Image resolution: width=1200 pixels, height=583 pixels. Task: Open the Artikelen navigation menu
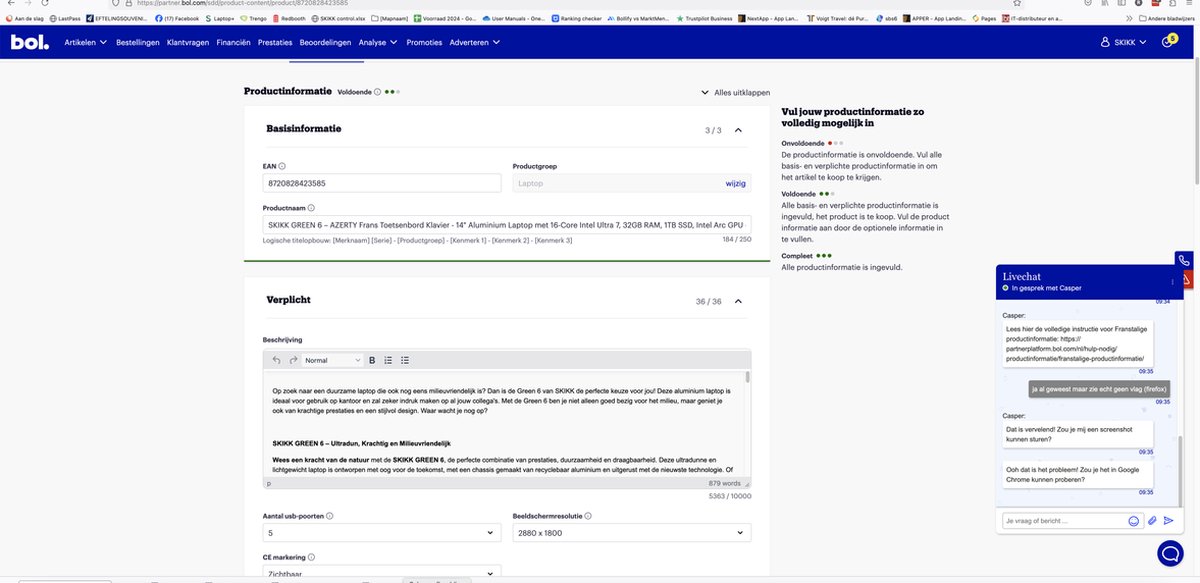pos(86,42)
